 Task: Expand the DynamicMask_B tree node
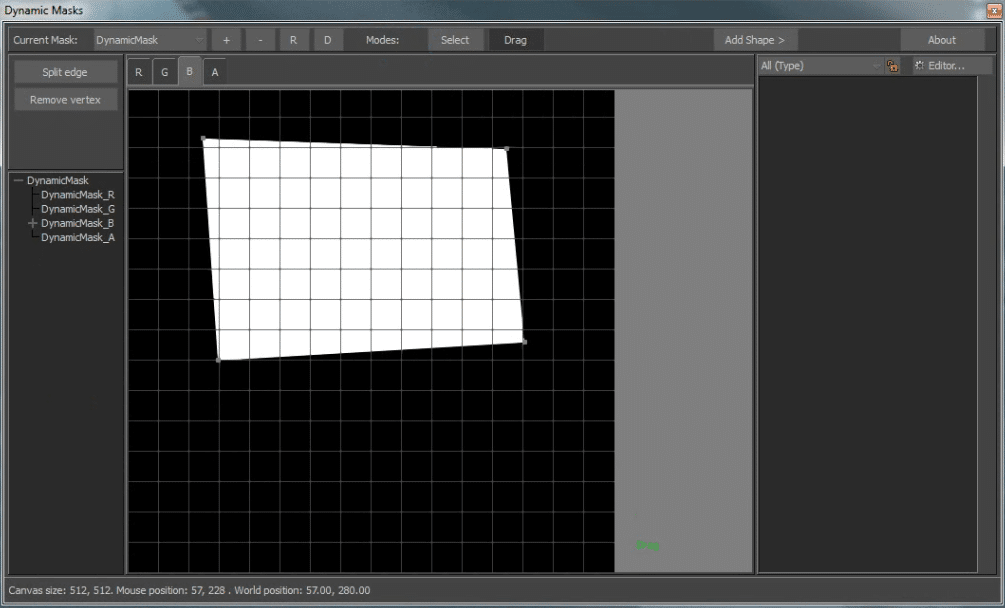33,224
